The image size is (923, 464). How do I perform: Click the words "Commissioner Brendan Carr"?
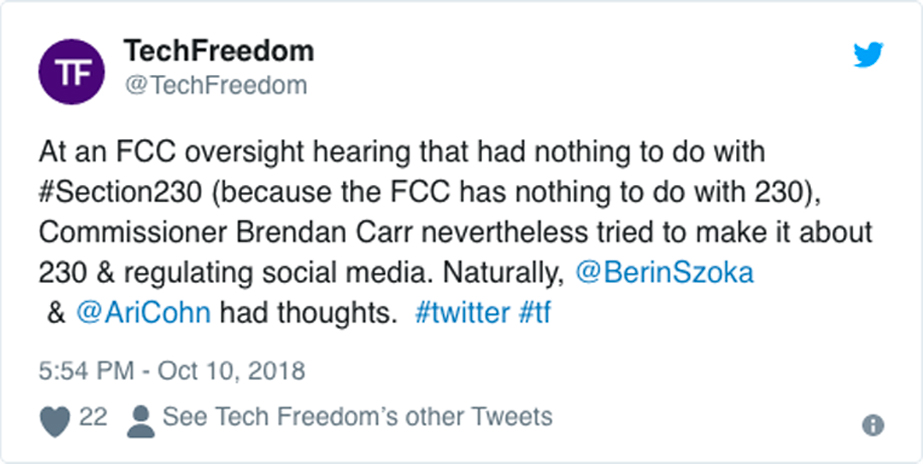[229, 232]
